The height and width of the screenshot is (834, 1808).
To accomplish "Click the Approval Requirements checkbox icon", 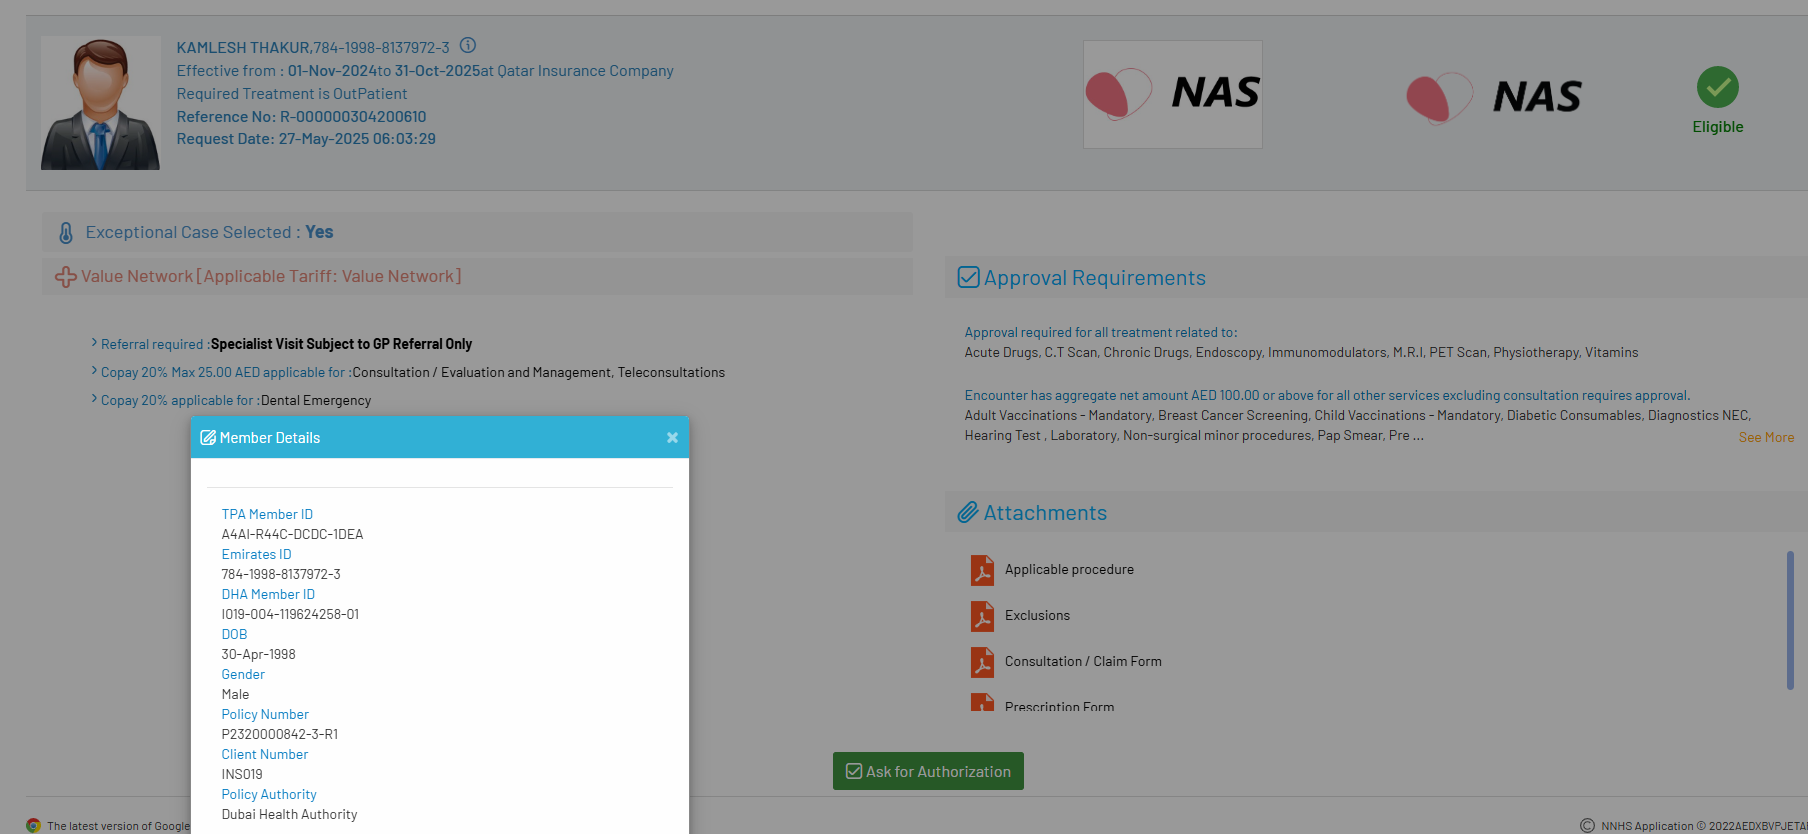I will 968,277.
